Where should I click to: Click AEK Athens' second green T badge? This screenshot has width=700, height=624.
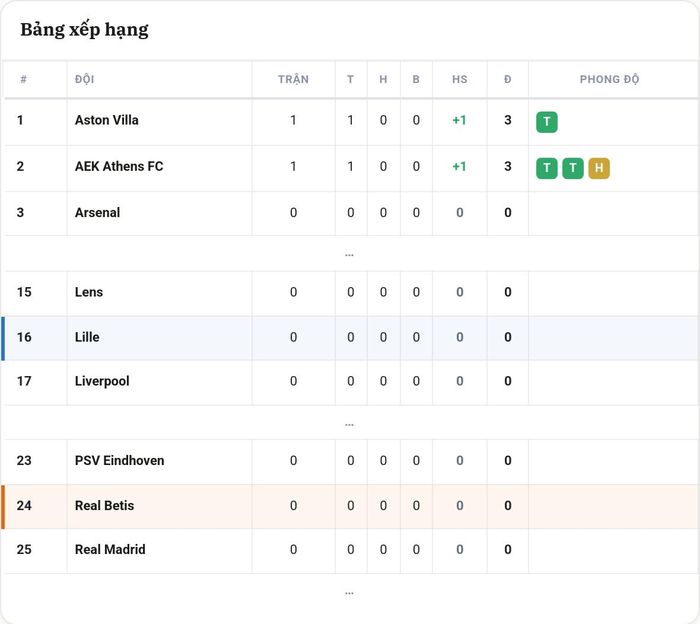pos(573,168)
